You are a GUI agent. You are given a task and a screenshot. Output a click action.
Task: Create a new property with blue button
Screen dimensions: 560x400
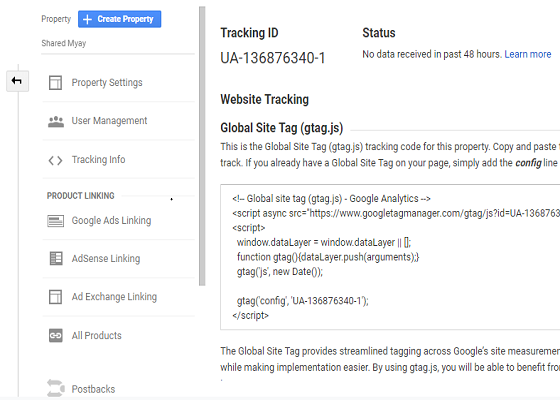point(120,19)
